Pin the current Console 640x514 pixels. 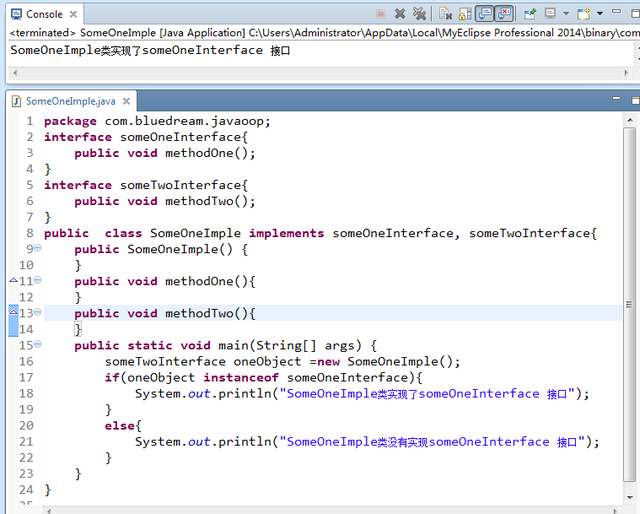pyautogui.click(x=530, y=14)
